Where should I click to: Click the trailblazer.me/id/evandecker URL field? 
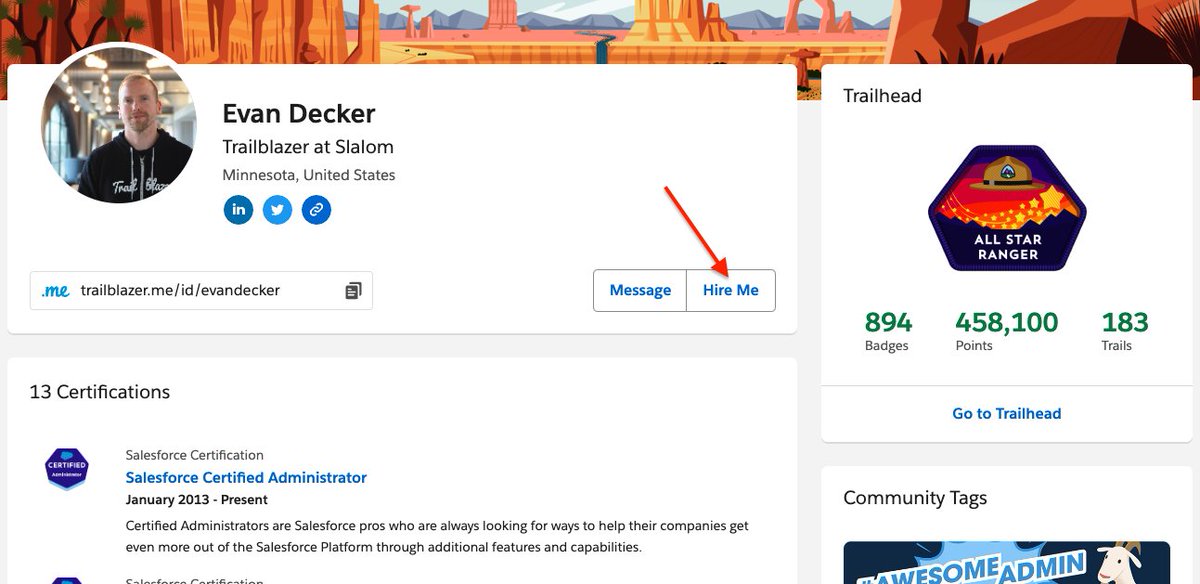(201, 290)
